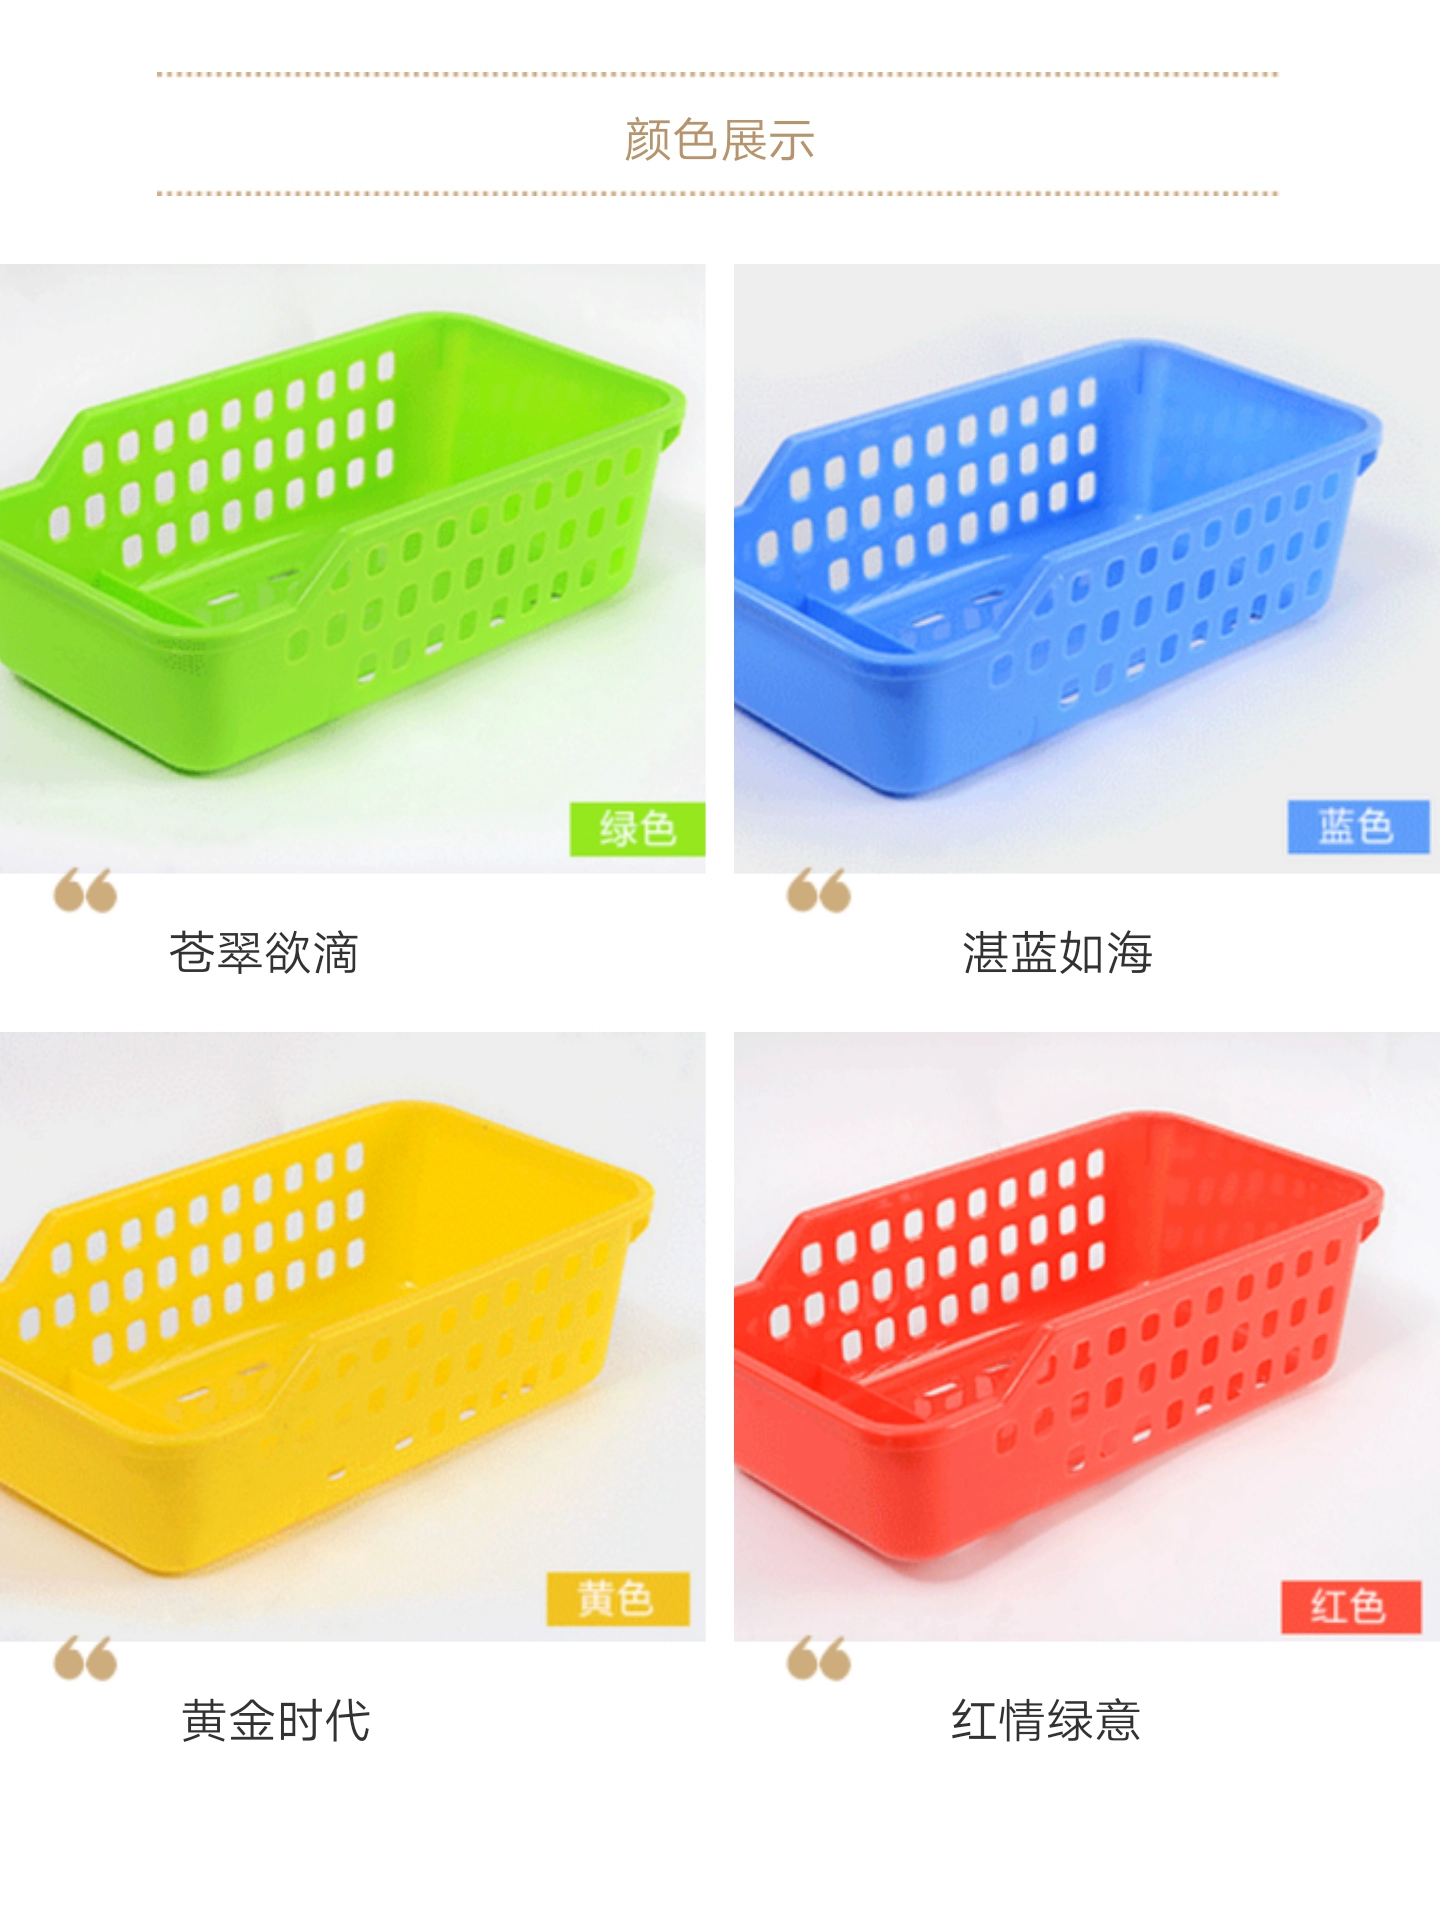Click the quote mark icon above 苍翠欲滴

[85, 890]
